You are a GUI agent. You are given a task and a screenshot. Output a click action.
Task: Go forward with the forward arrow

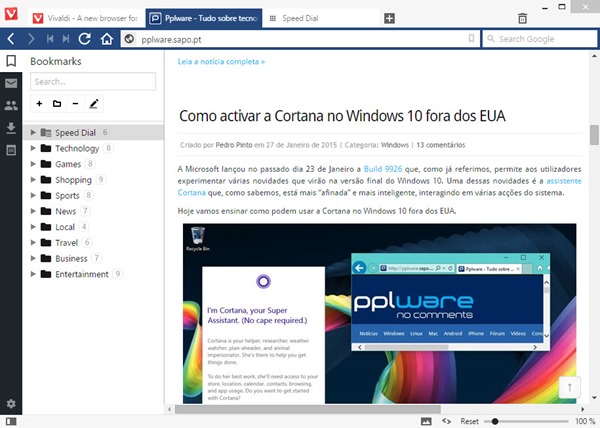(31, 39)
